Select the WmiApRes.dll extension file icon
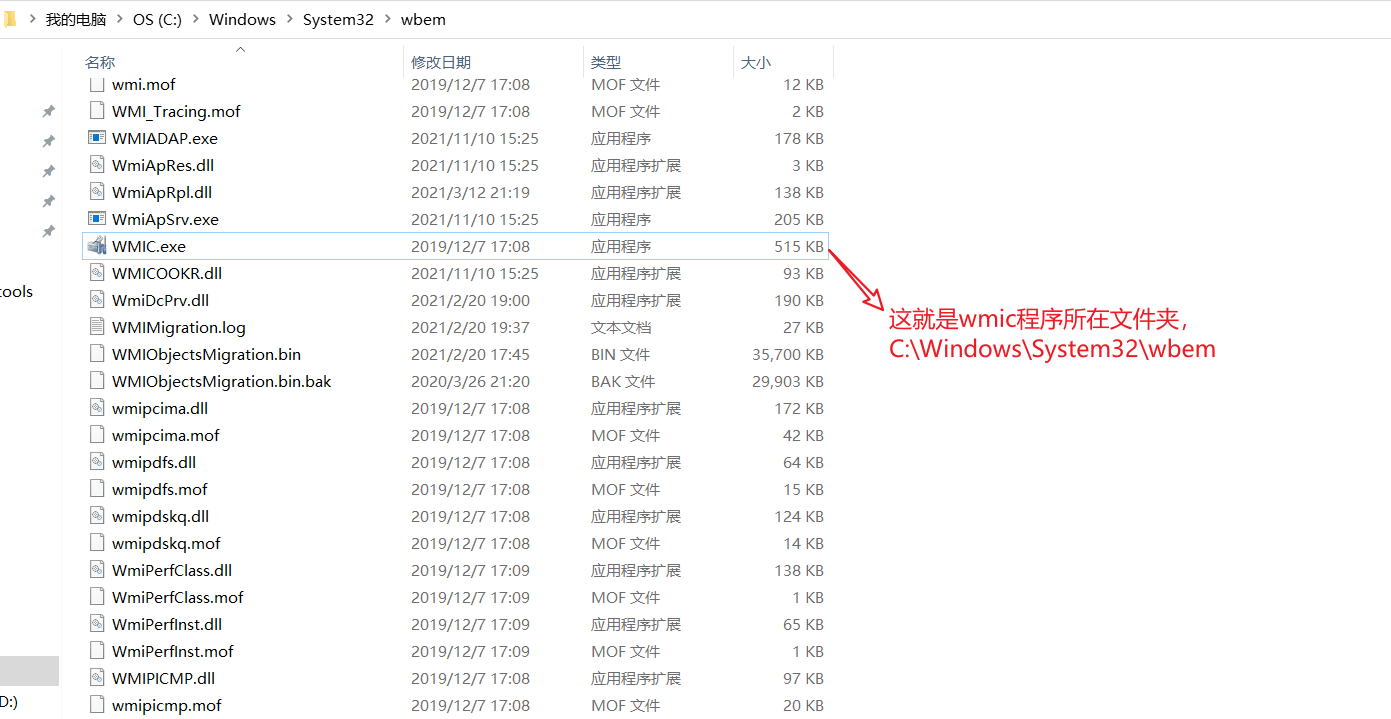 tap(97, 165)
